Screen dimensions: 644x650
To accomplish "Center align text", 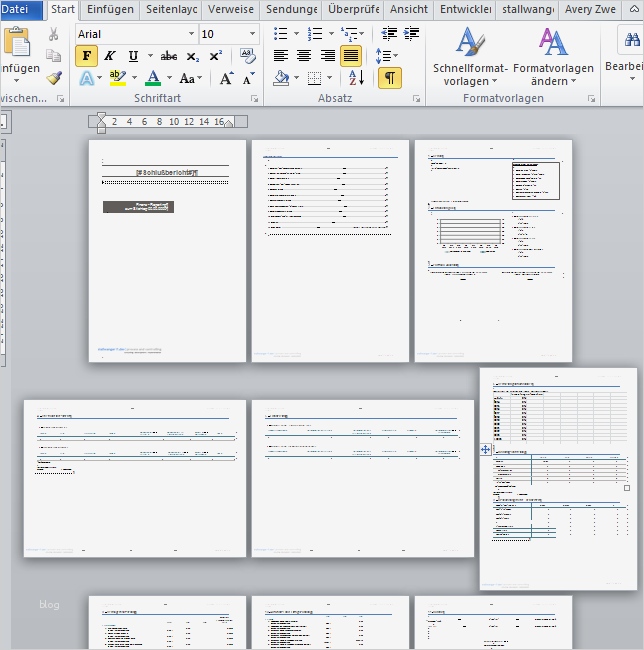I will [x=304, y=56].
